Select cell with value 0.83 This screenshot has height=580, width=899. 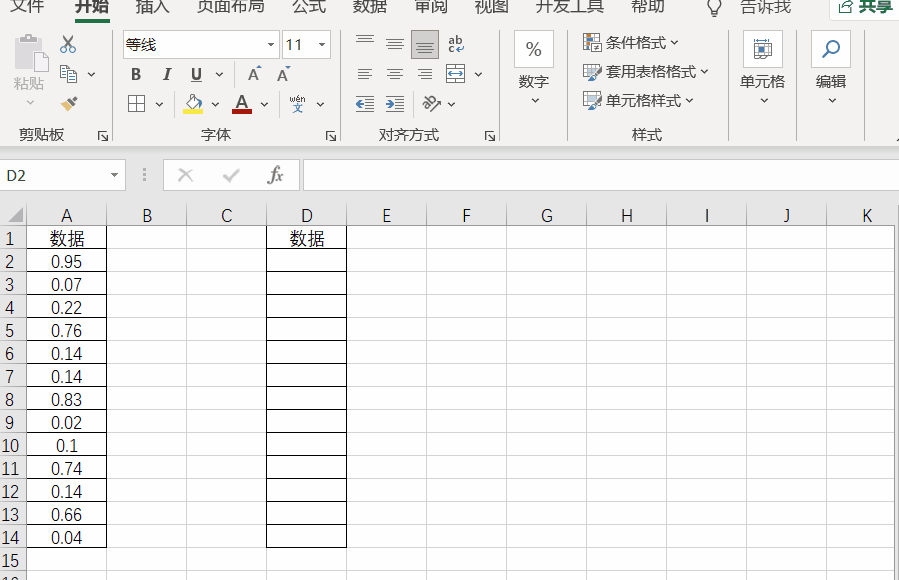point(67,399)
